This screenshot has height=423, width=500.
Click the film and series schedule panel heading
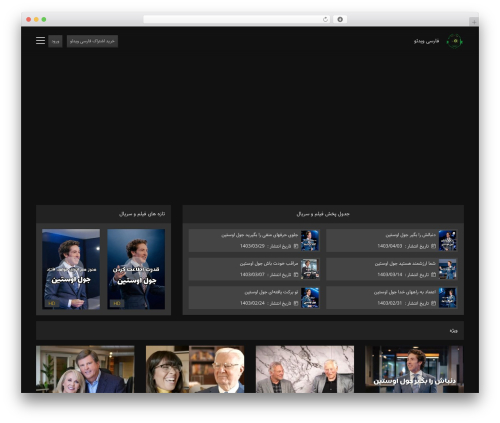(x=323, y=214)
